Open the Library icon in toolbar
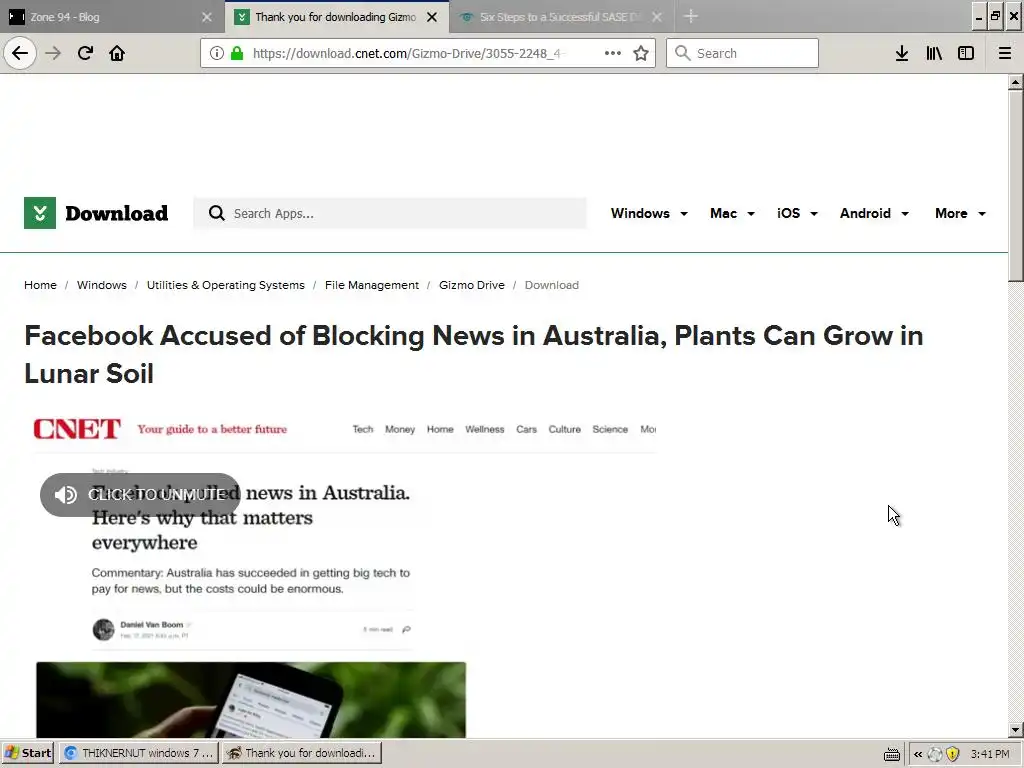The image size is (1024, 768). [x=934, y=53]
